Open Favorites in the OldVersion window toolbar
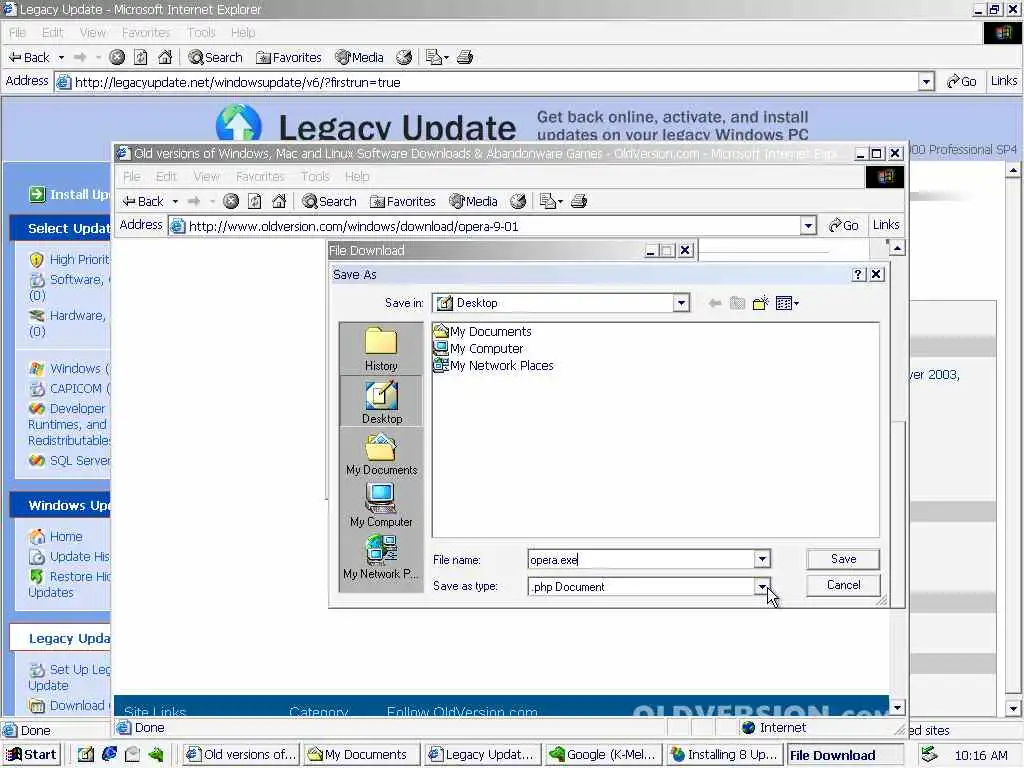The width and height of the screenshot is (1024, 768). point(402,201)
